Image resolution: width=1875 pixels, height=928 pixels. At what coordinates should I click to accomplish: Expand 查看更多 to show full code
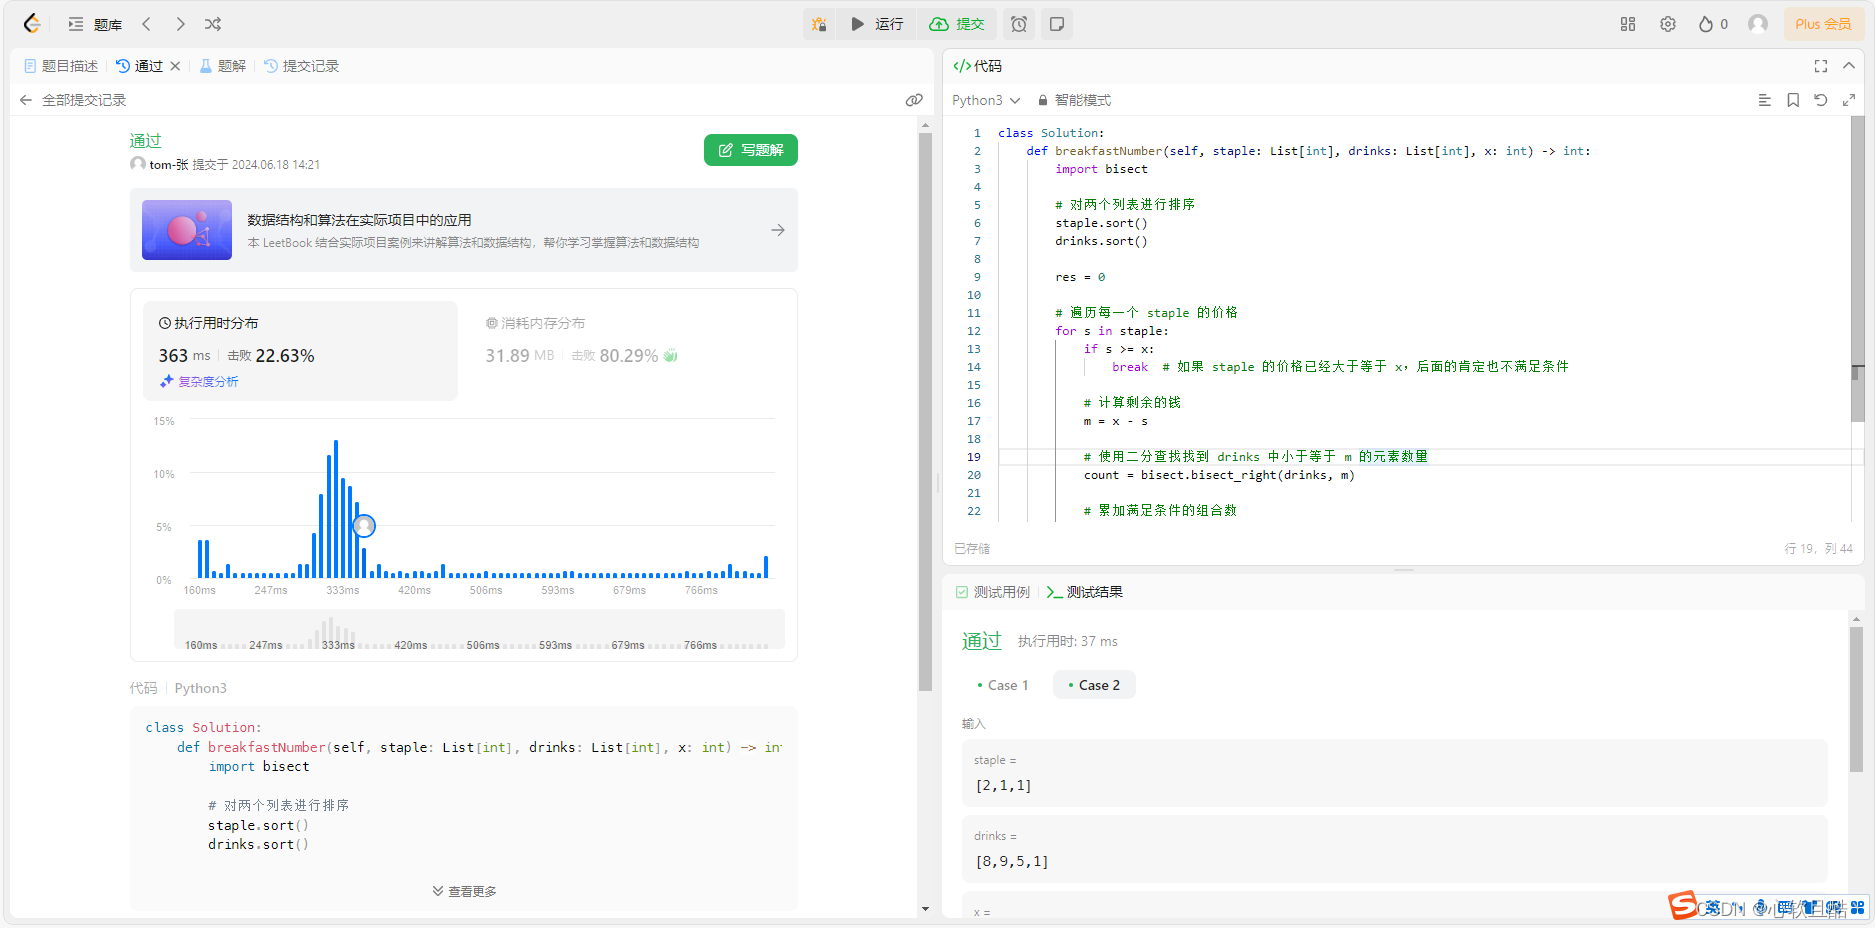[x=463, y=890]
